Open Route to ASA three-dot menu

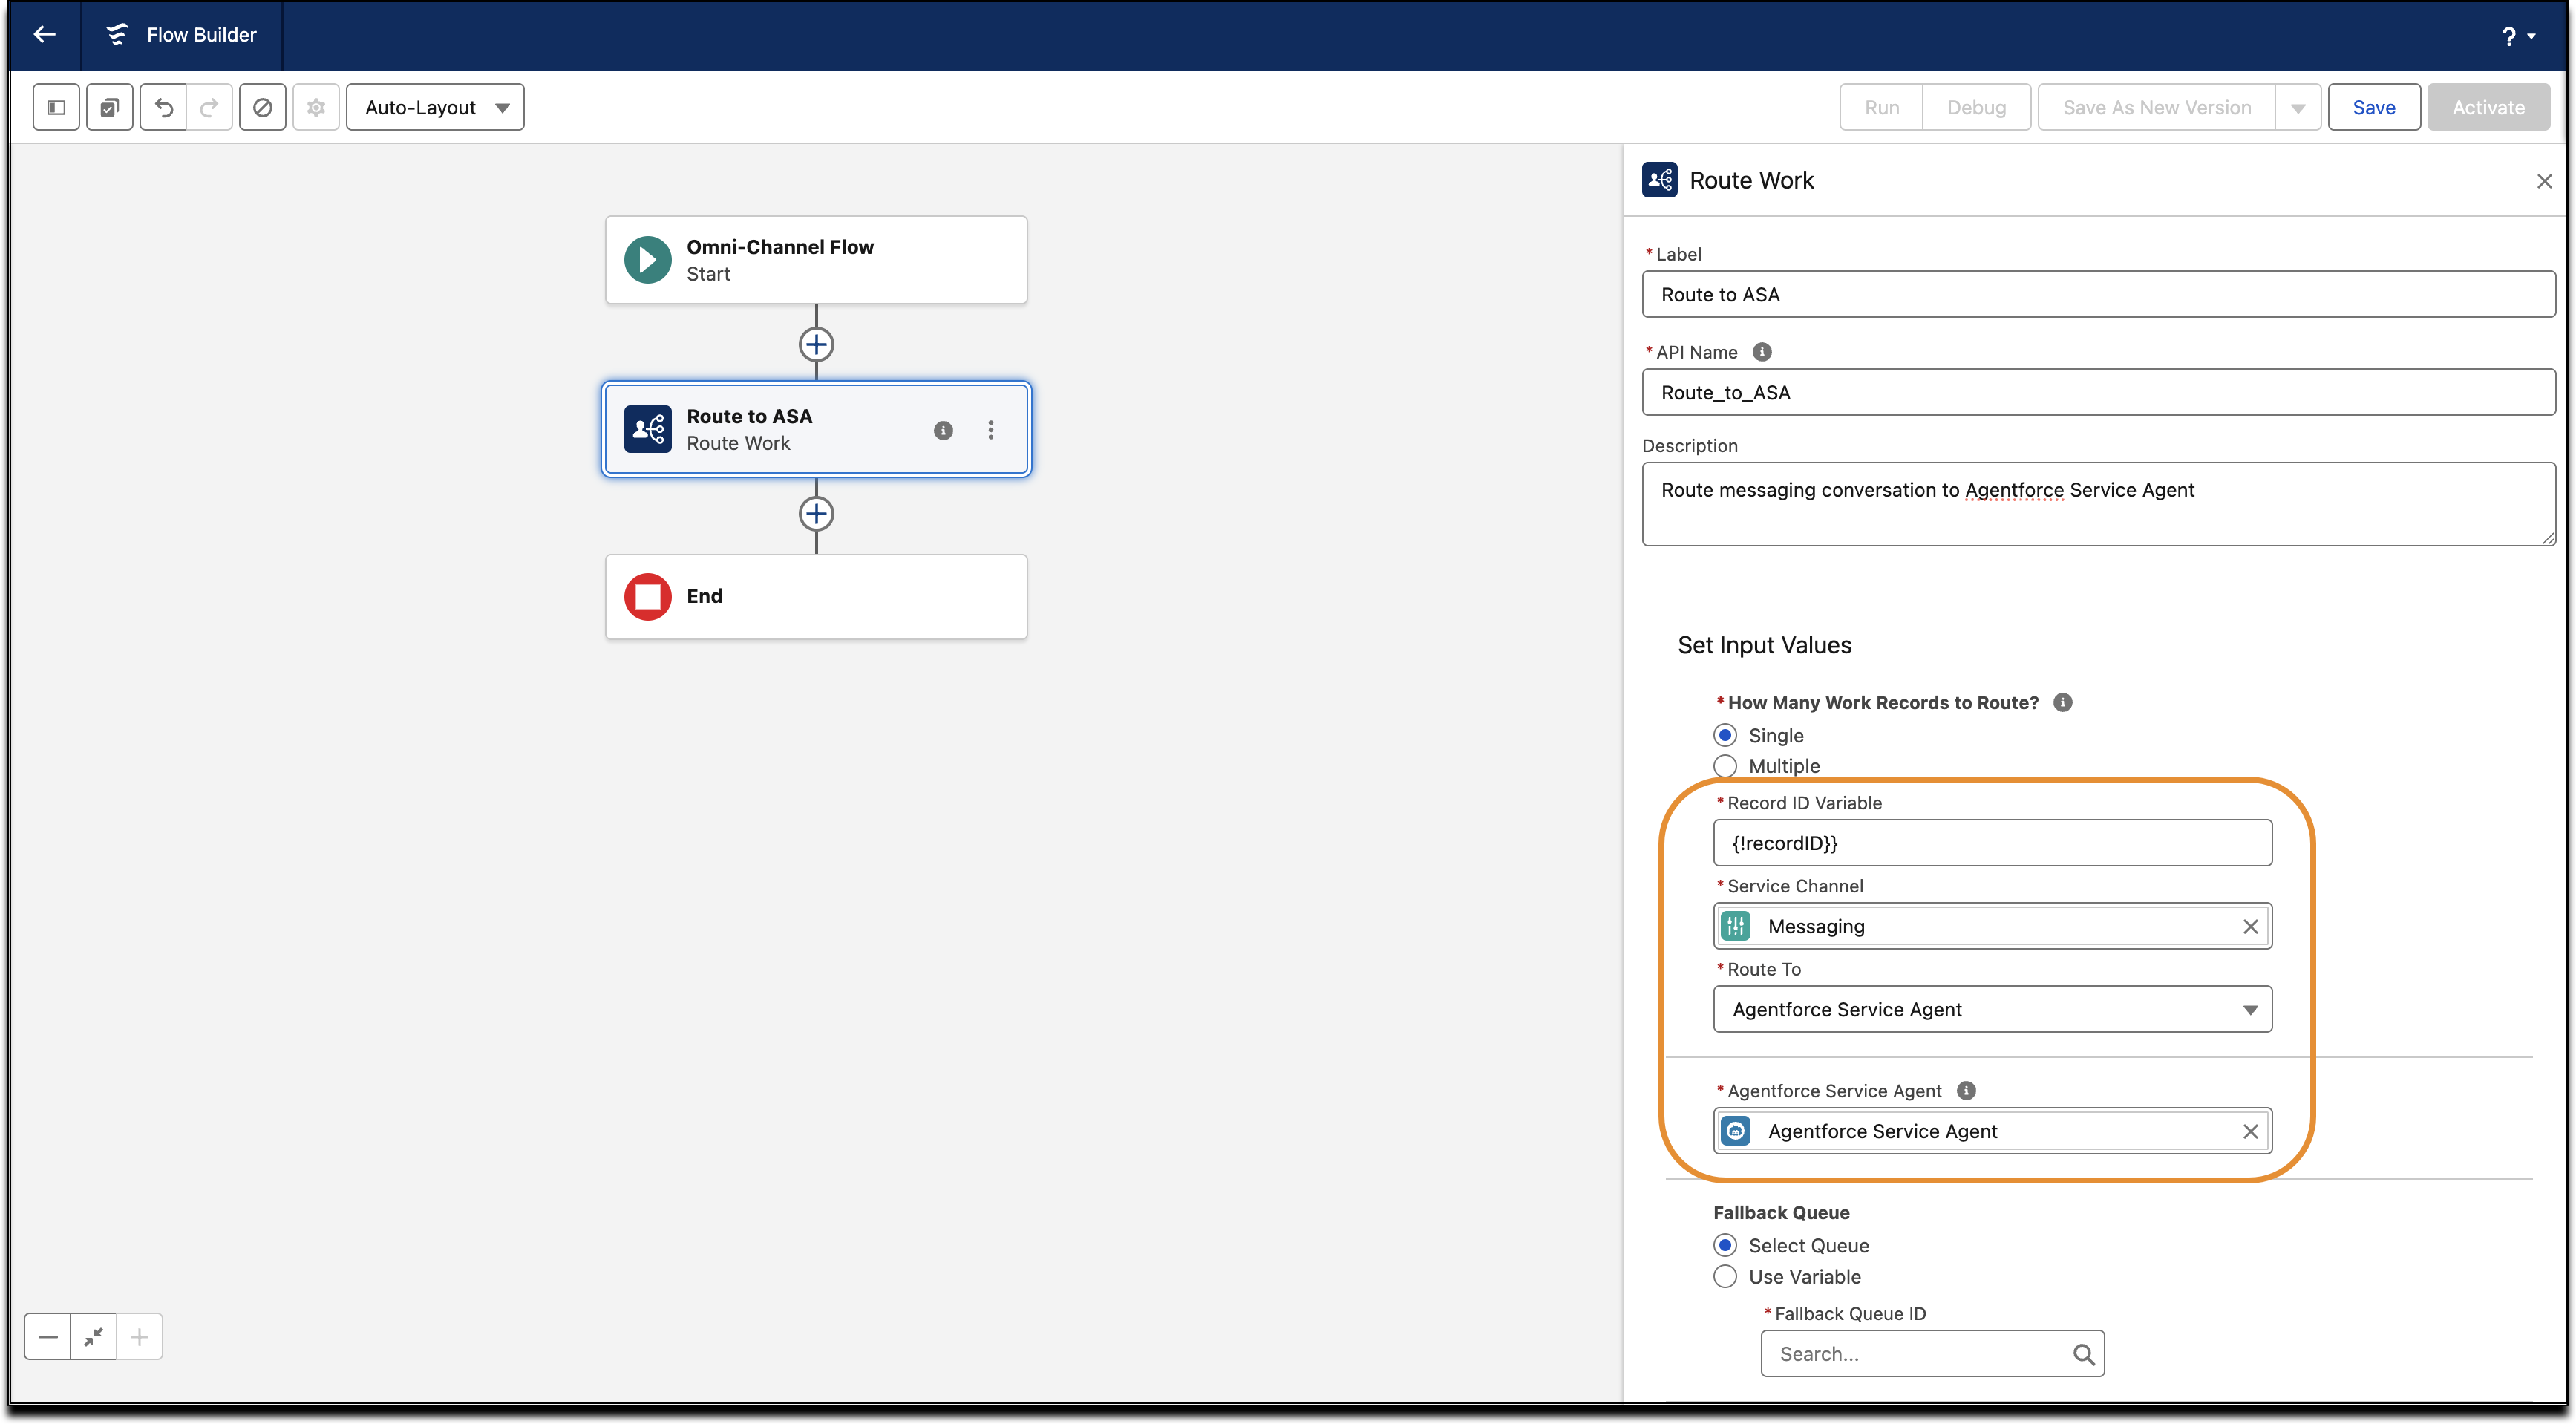coord(990,430)
